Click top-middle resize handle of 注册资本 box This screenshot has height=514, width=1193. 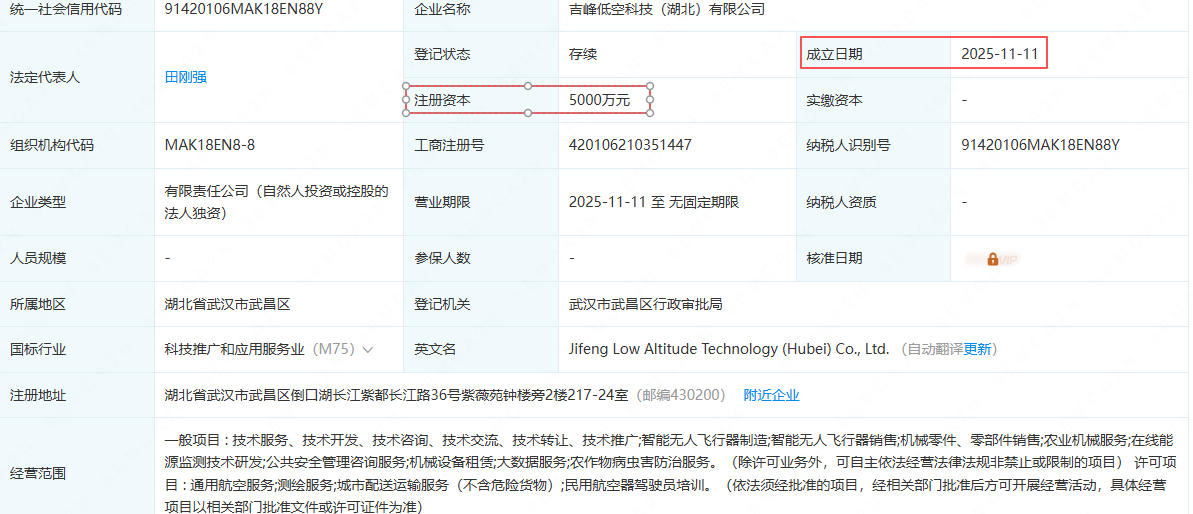click(x=528, y=86)
